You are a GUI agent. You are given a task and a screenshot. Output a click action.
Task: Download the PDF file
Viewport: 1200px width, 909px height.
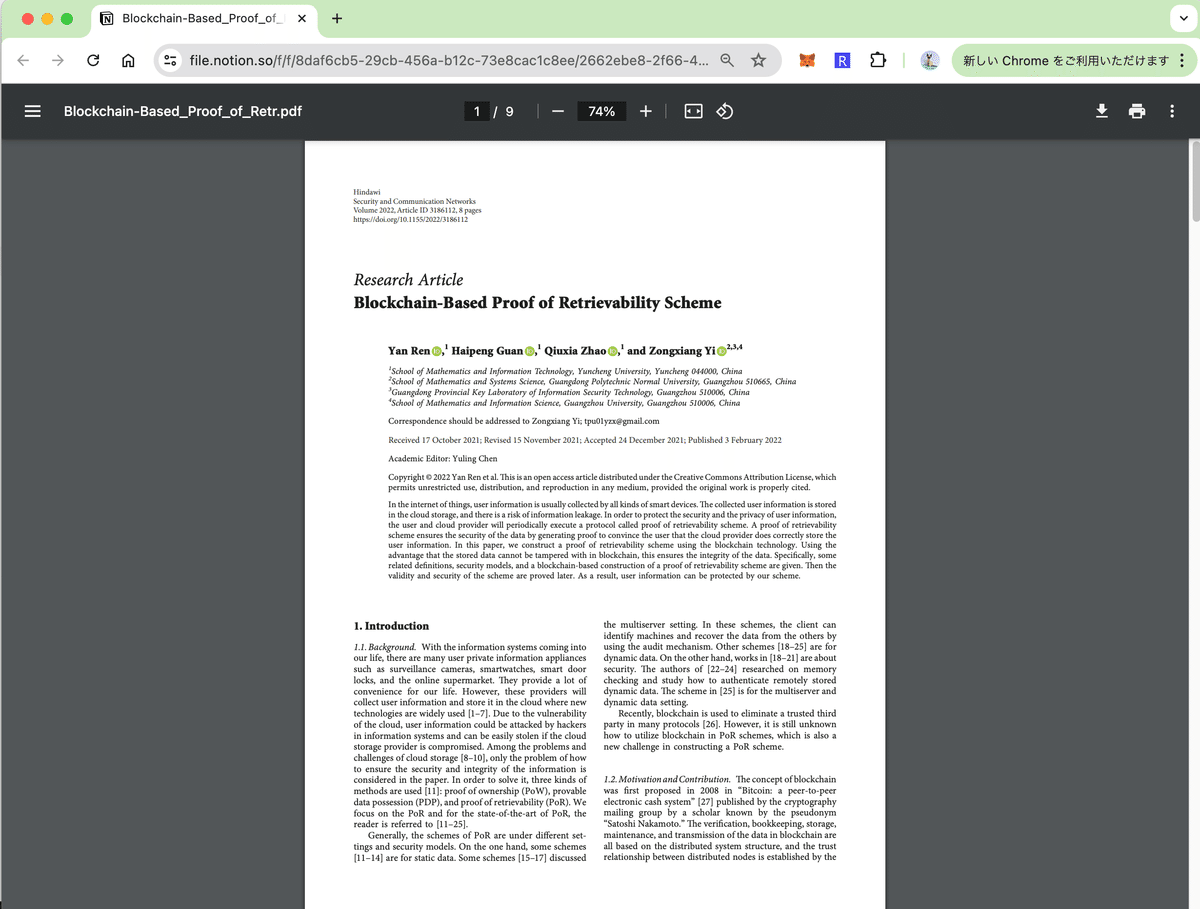click(1102, 111)
